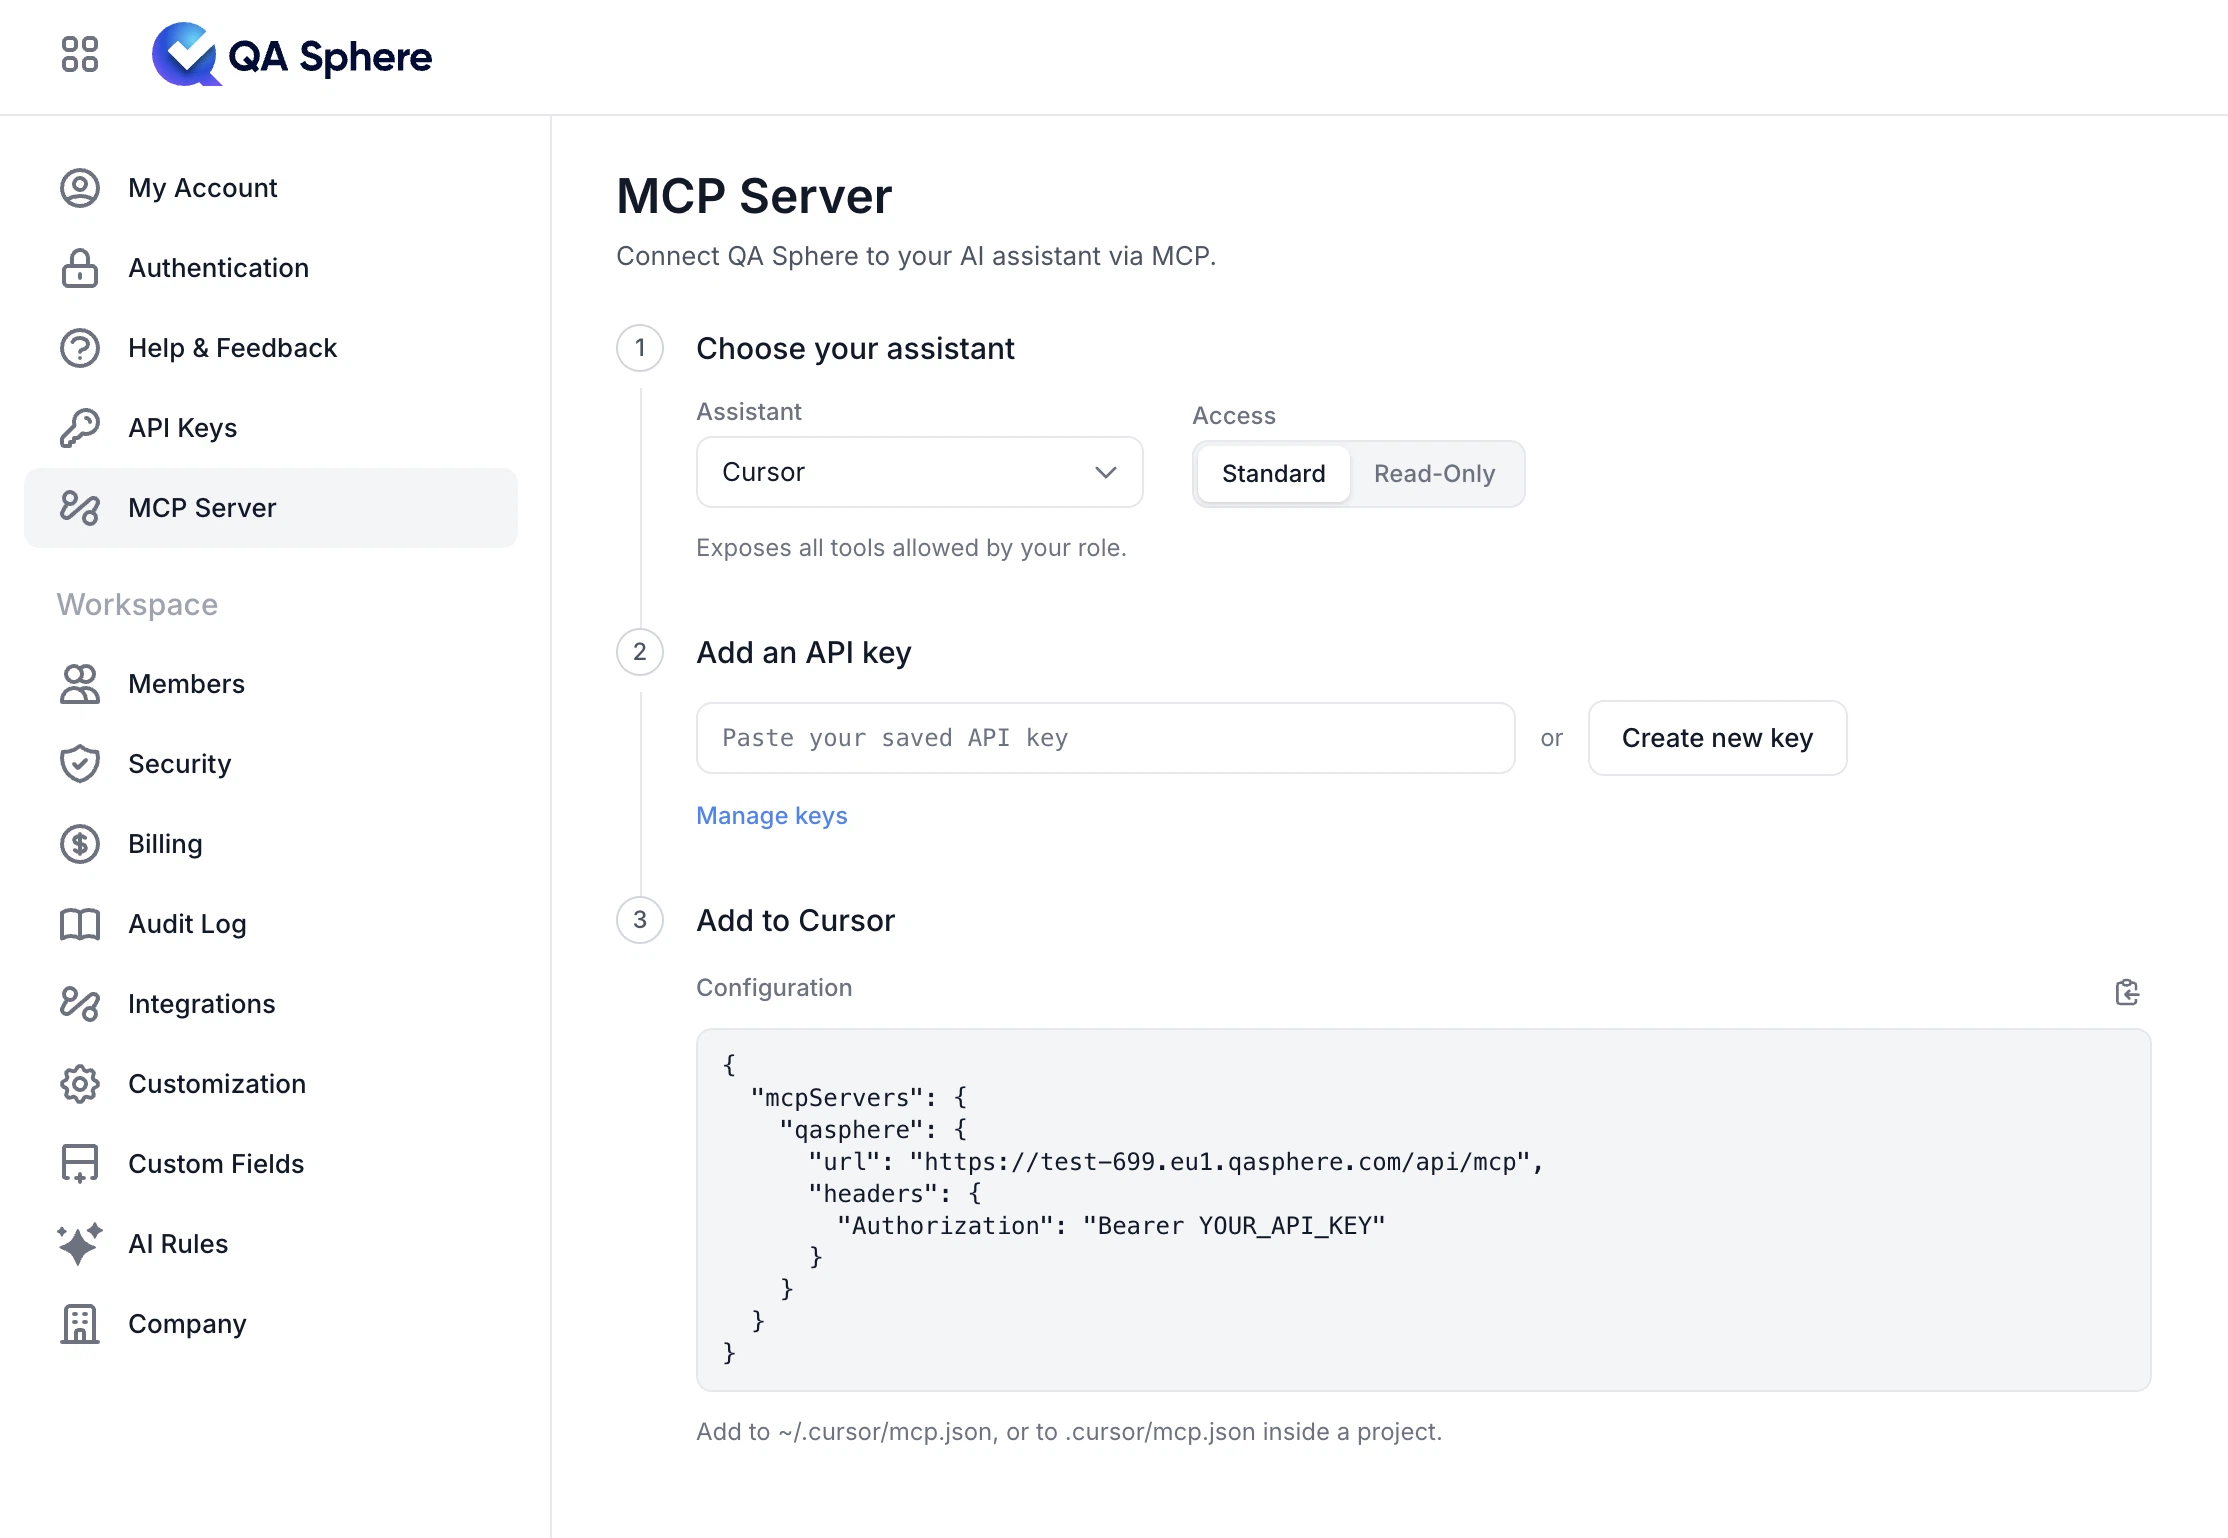The image size is (2228, 1538).
Task: Navigate to API Keys page
Action: click(271, 428)
